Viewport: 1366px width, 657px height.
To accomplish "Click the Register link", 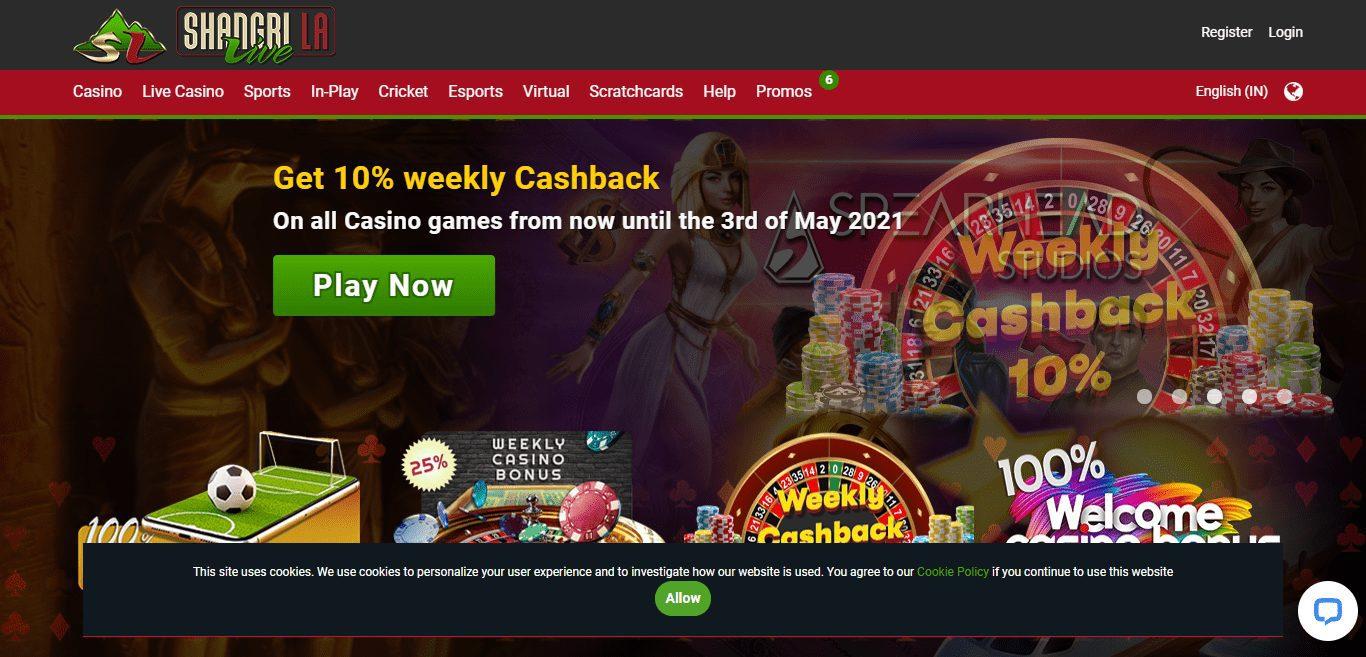I will tap(1227, 32).
